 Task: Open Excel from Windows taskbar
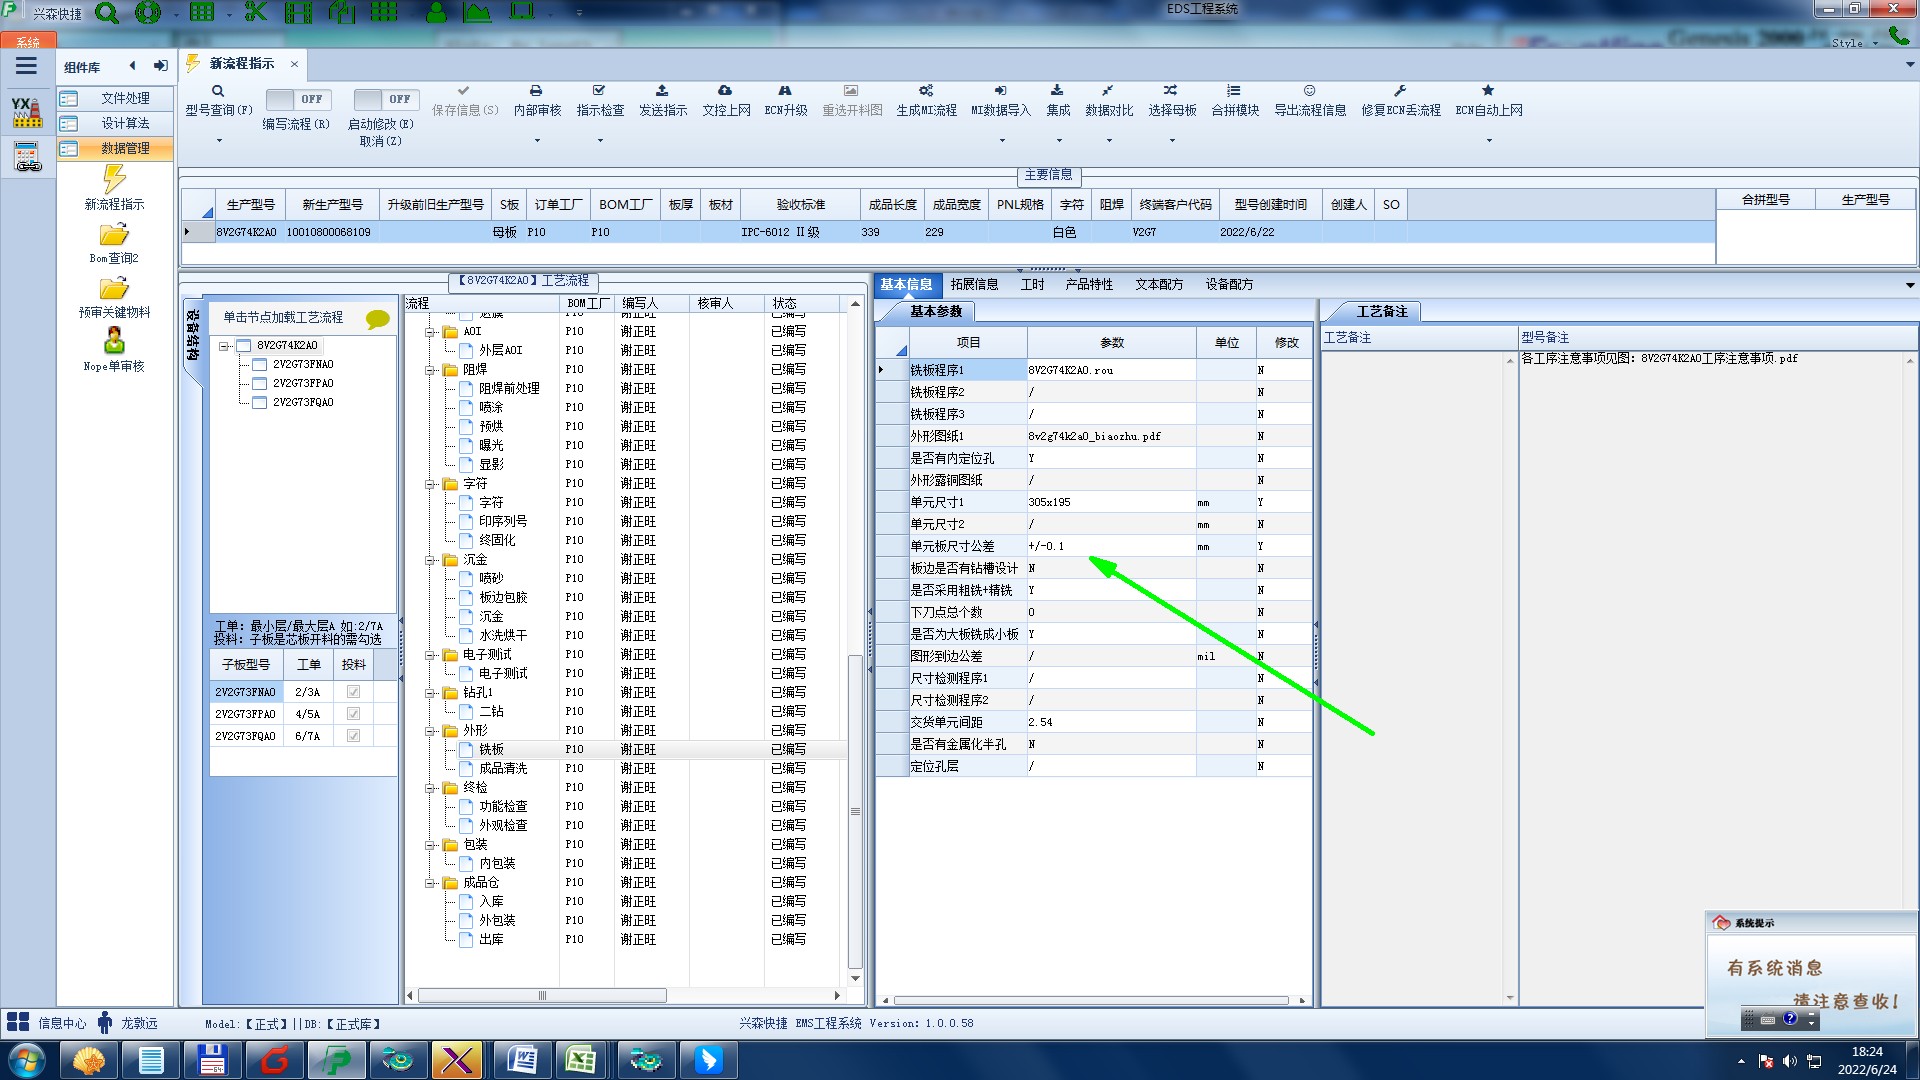point(583,1060)
